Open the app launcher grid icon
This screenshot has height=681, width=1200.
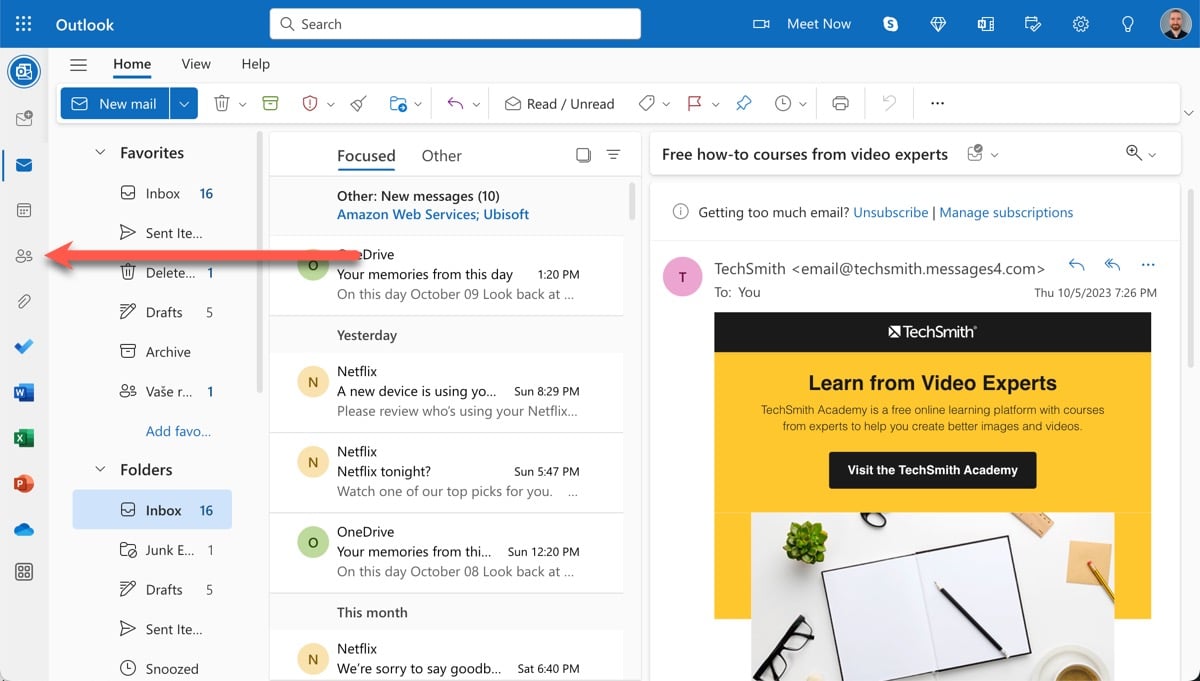coord(24,24)
